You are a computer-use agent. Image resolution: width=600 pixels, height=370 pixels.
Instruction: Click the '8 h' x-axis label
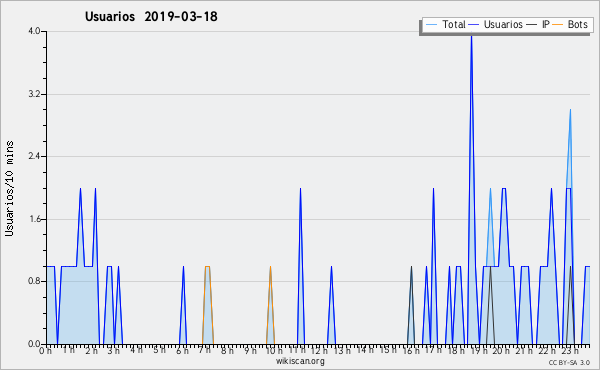pyautogui.click(x=227, y=350)
